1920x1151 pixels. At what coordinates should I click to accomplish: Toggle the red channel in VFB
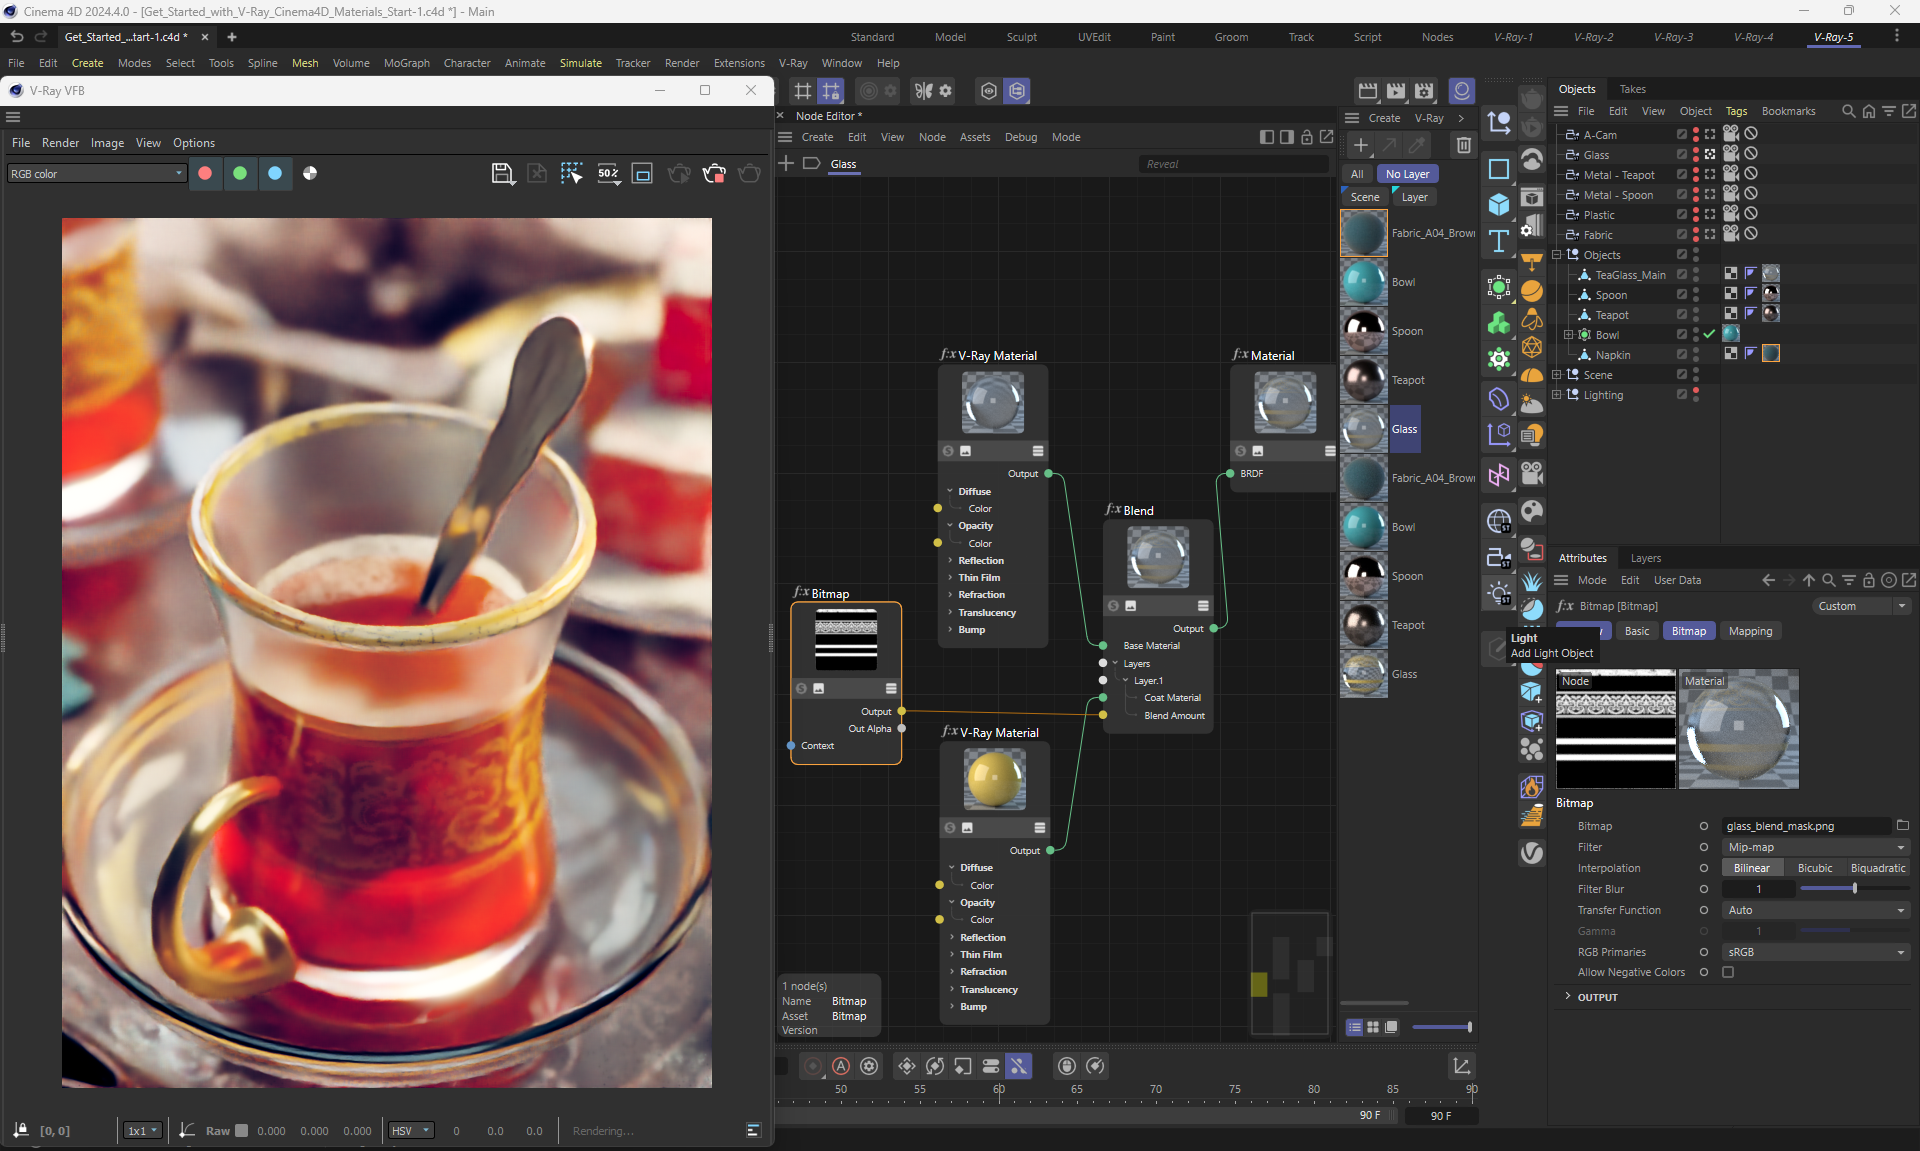[x=205, y=173]
